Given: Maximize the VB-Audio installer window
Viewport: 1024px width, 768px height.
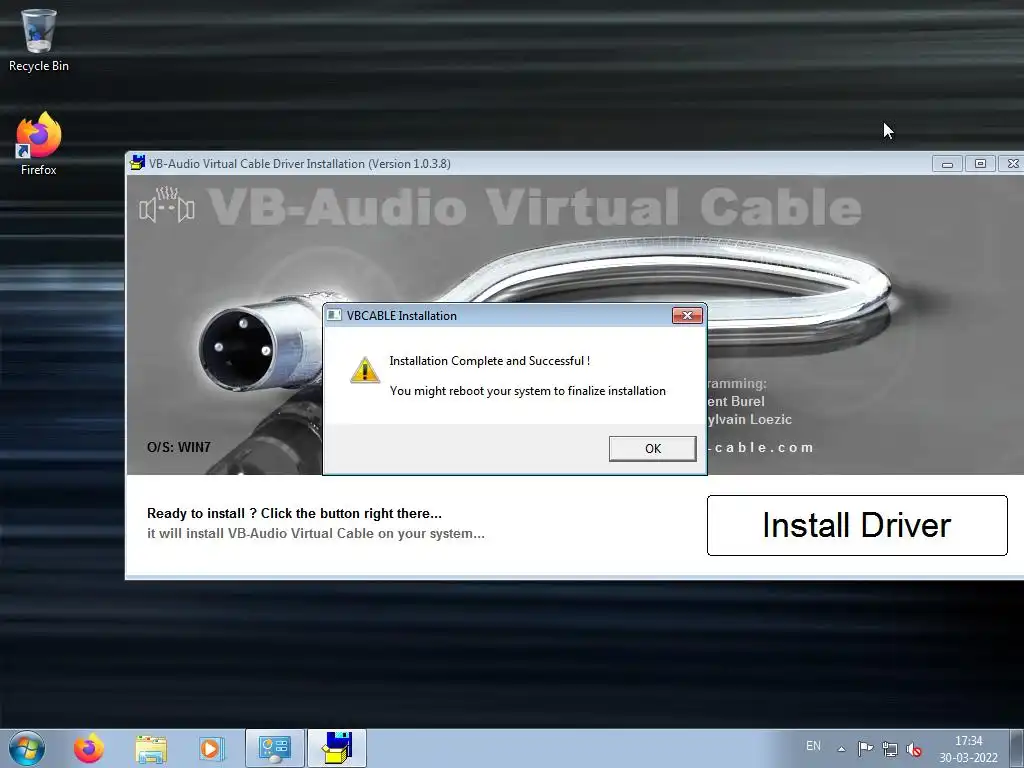Looking at the screenshot, I should click(980, 164).
